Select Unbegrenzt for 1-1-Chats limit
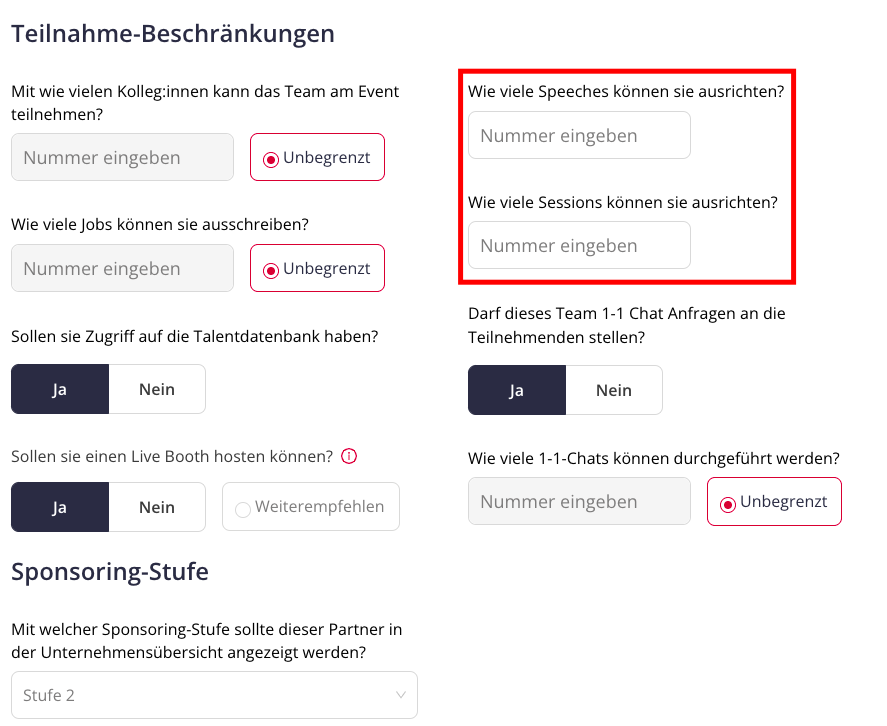The width and height of the screenshot is (887, 726). pos(774,501)
